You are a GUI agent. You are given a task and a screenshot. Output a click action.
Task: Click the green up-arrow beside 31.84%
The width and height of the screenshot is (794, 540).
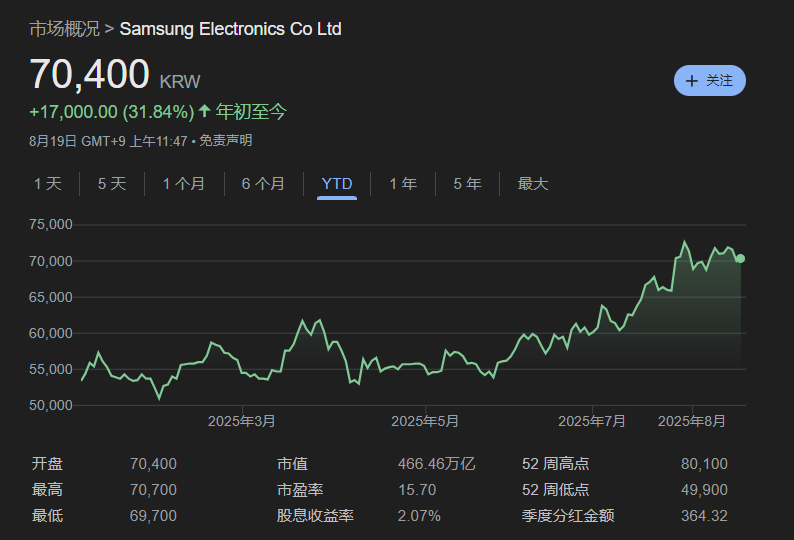(x=205, y=111)
